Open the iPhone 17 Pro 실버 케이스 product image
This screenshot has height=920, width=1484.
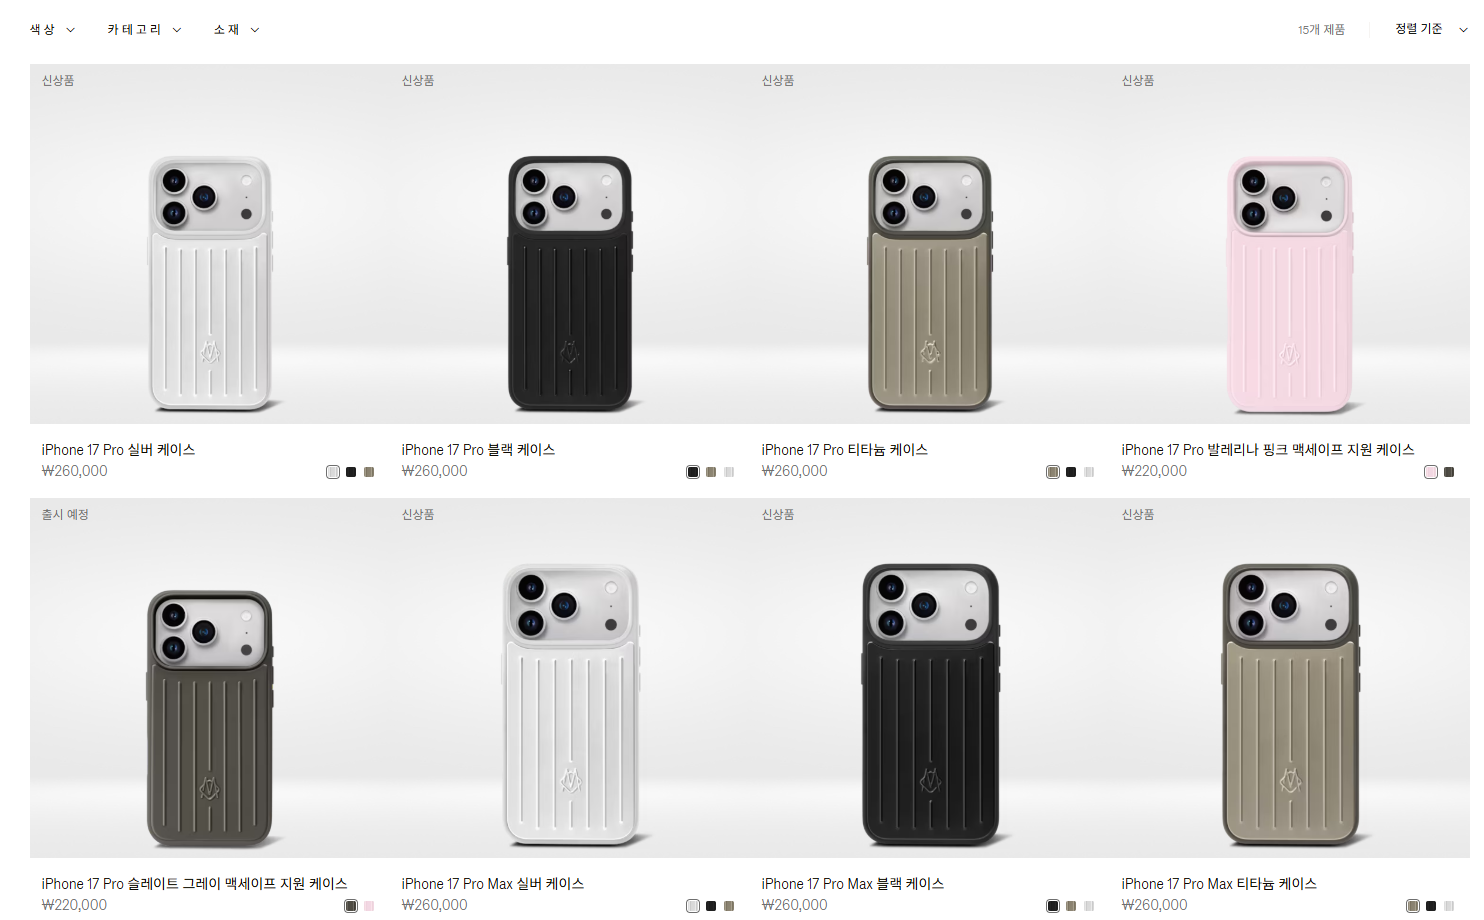pos(210,244)
